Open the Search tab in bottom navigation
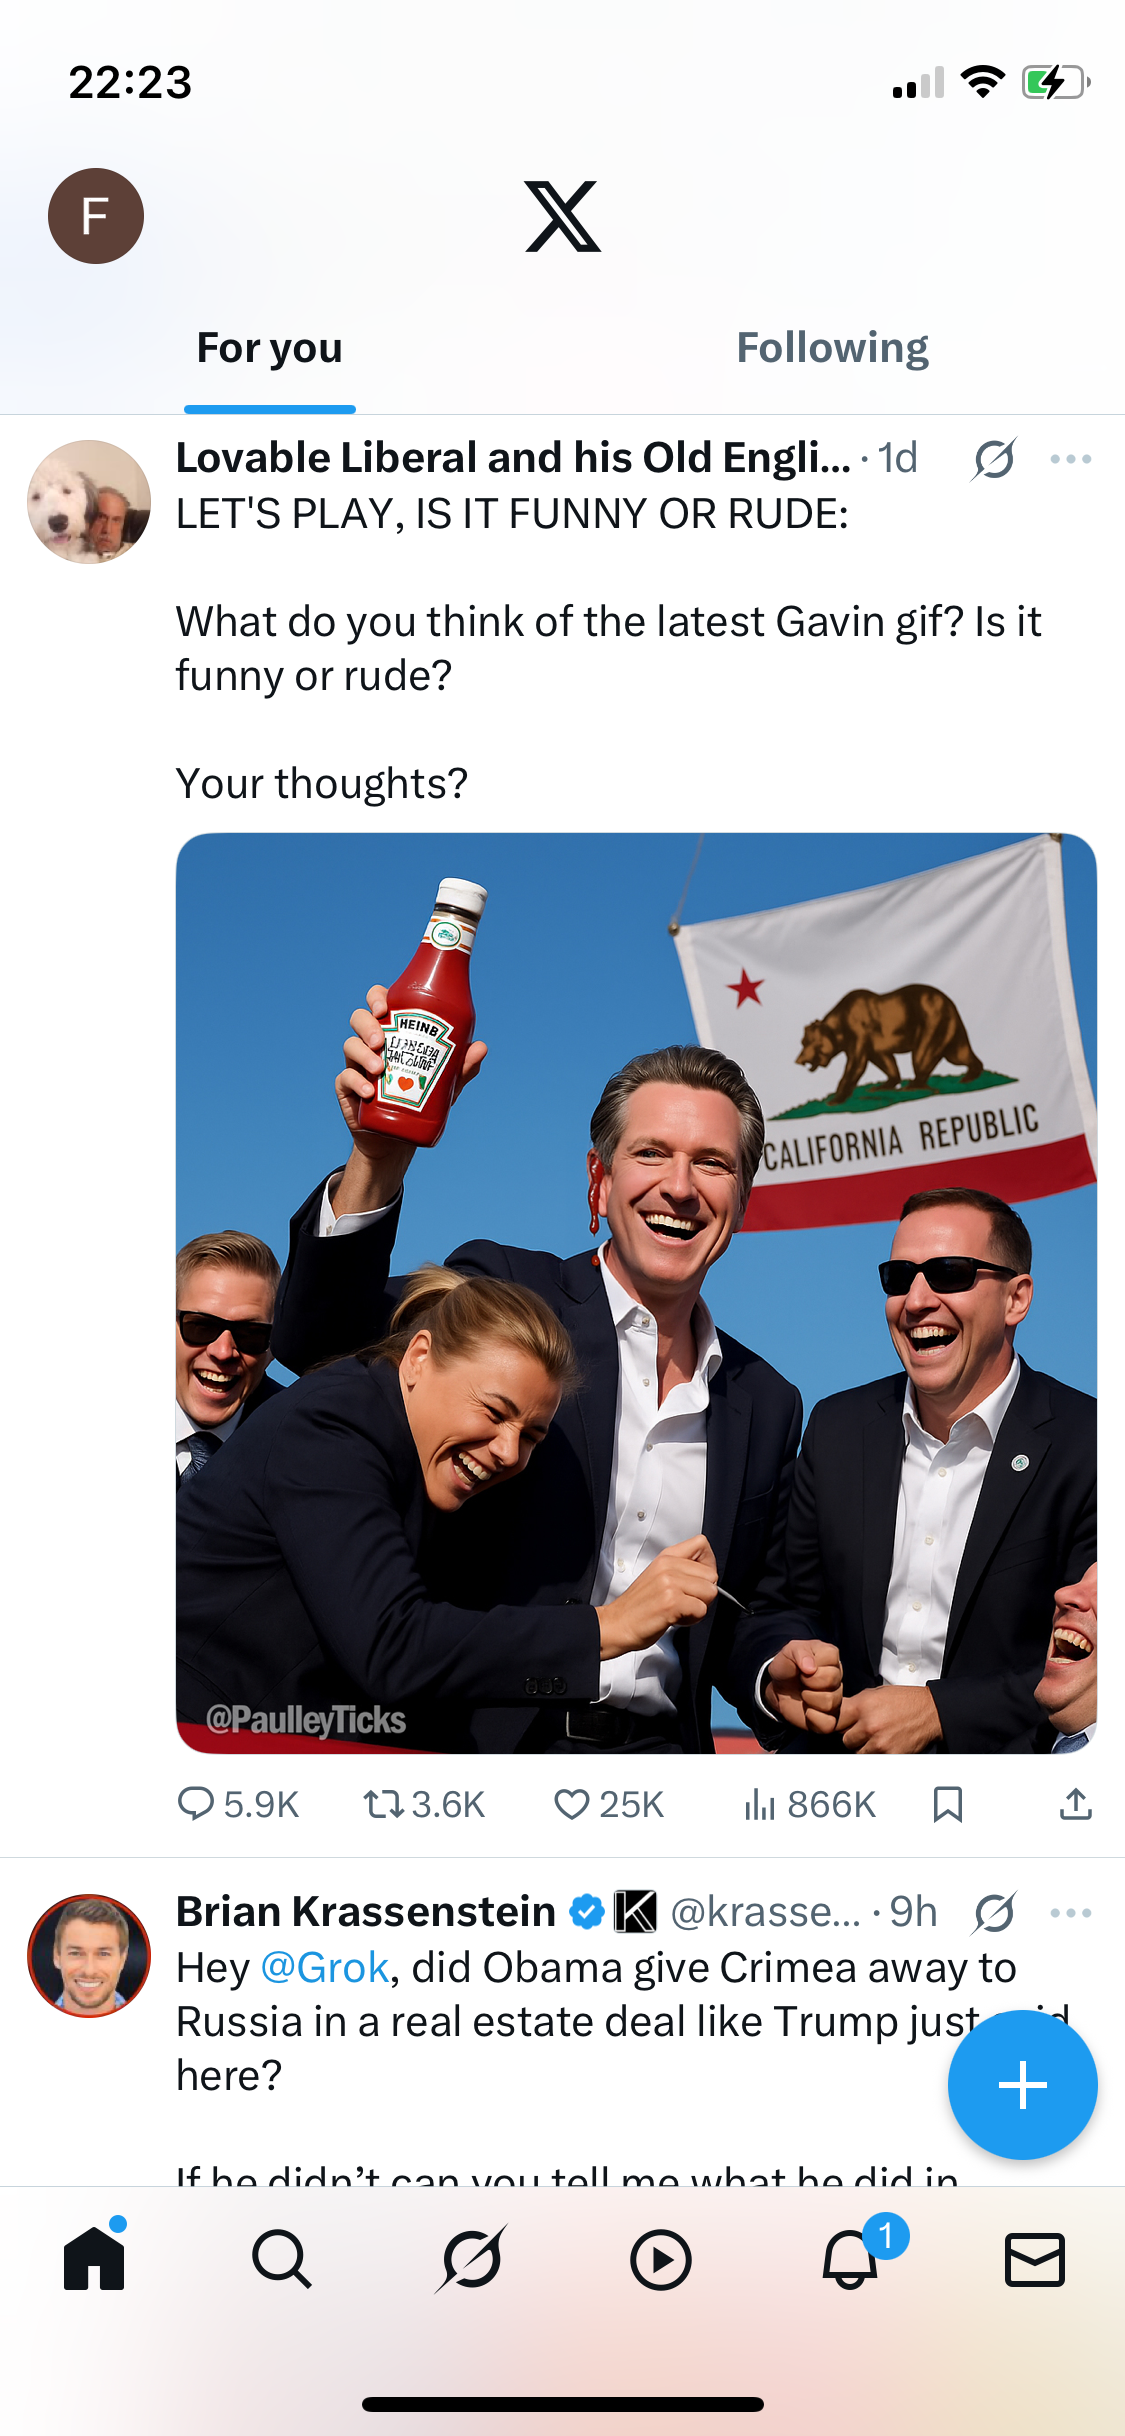The image size is (1125, 2436). click(282, 2259)
